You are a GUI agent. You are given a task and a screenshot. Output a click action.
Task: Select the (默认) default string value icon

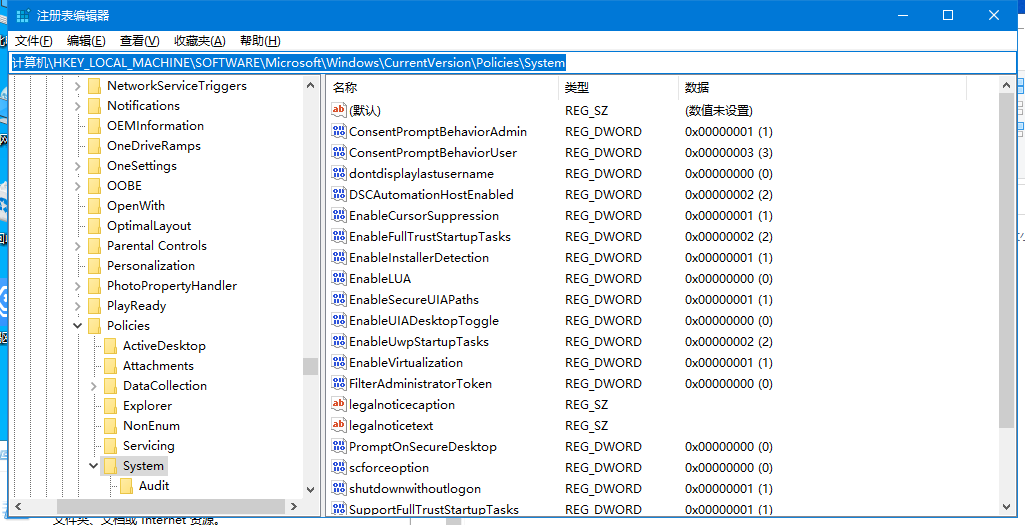pyautogui.click(x=339, y=110)
